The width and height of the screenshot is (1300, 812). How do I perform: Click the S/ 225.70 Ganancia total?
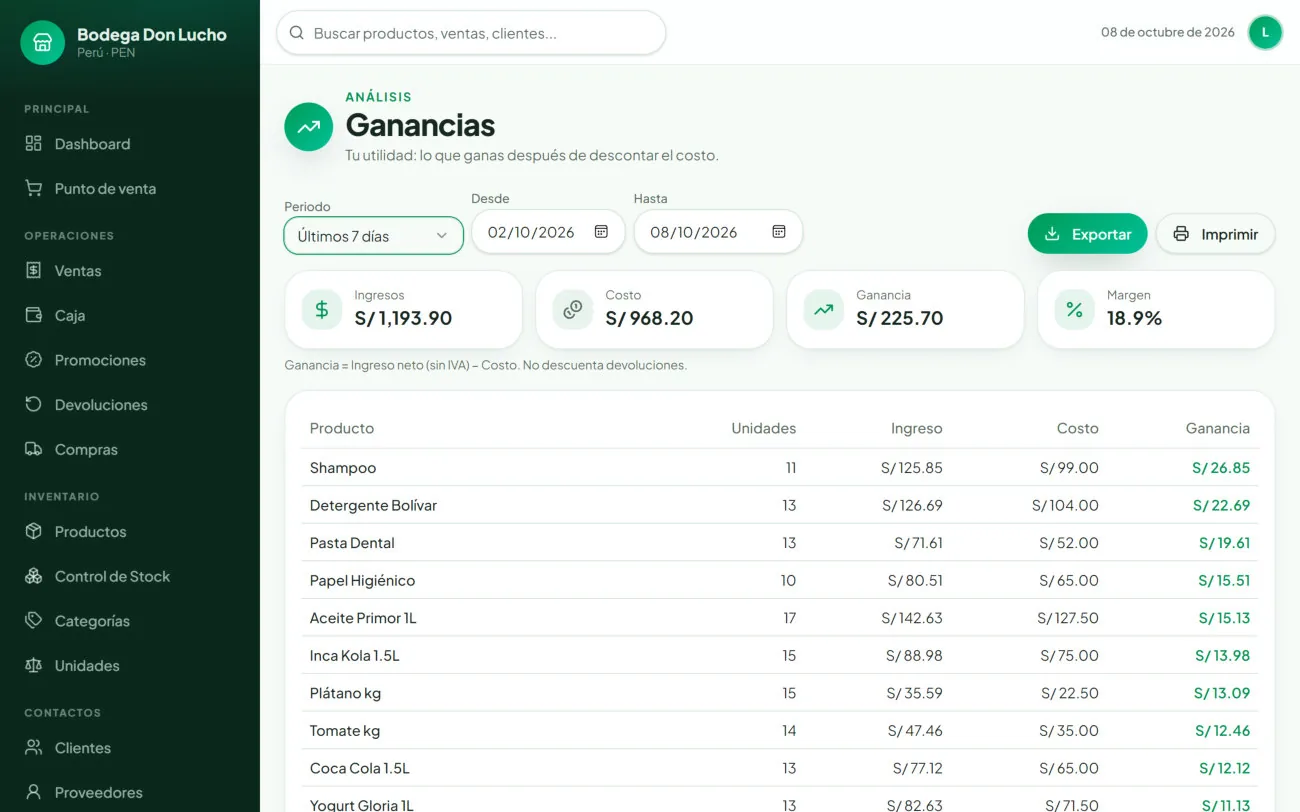click(900, 319)
